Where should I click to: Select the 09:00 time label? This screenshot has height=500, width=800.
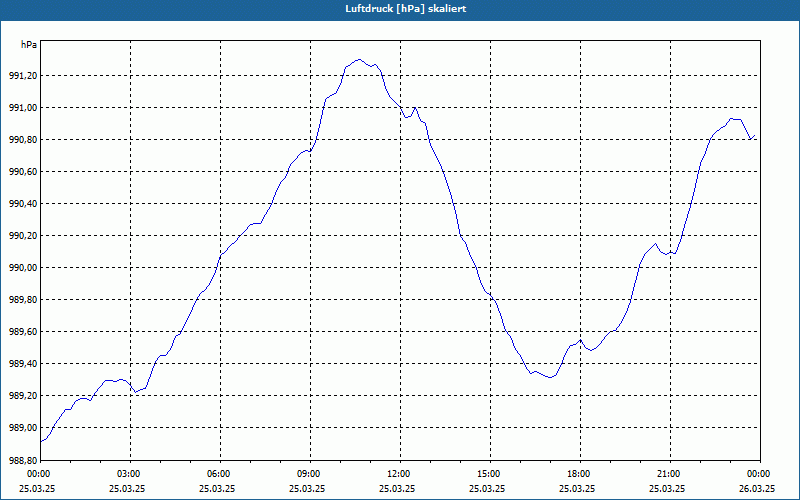(310, 474)
